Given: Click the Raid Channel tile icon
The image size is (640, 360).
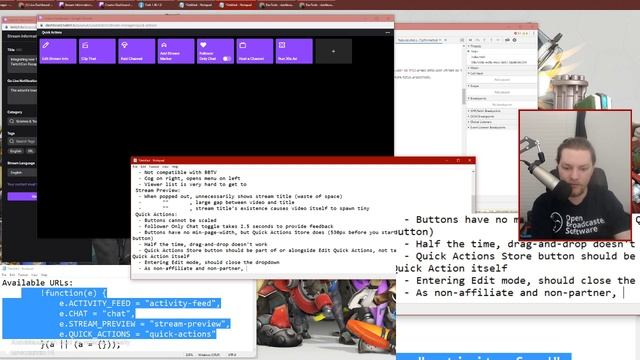Looking at the screenshot, I should click(x=124, y=45).
